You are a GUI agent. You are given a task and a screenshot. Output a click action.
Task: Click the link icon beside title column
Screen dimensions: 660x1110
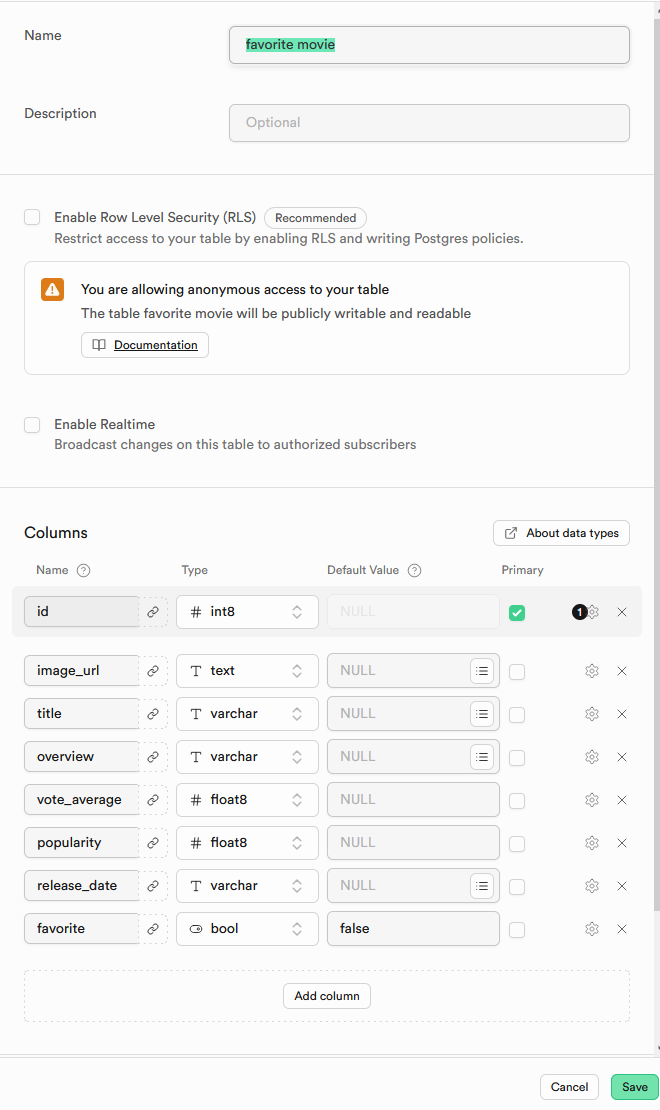coord(153,714)
